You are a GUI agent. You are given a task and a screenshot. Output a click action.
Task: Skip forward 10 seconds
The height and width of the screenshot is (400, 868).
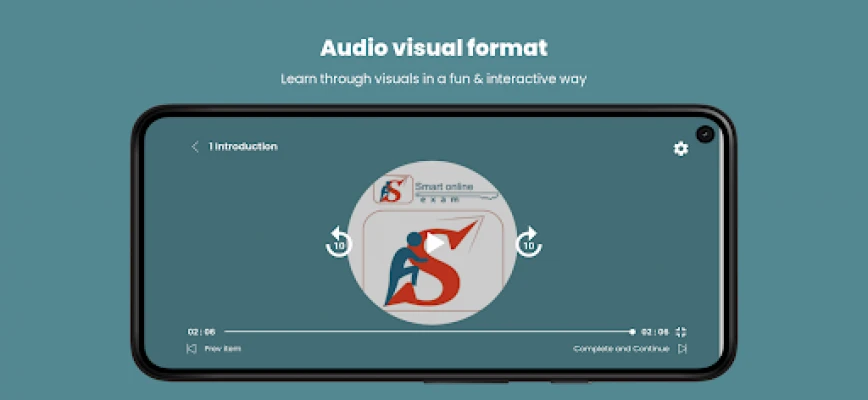(529, 242)
